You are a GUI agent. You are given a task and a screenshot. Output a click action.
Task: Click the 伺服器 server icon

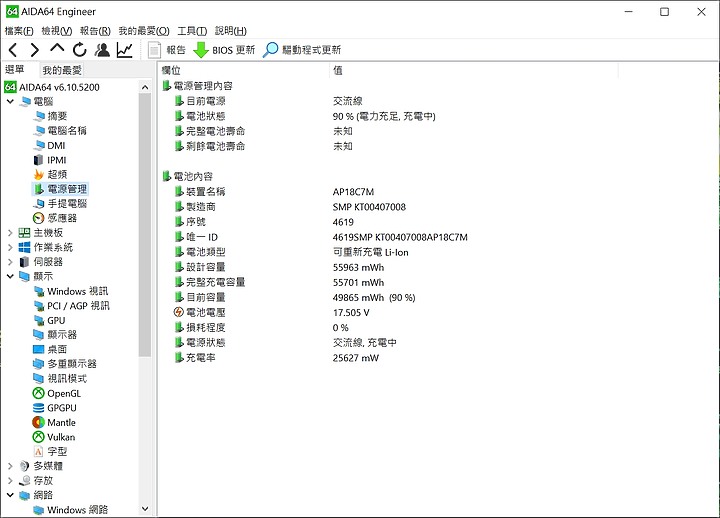coord(24,262)
